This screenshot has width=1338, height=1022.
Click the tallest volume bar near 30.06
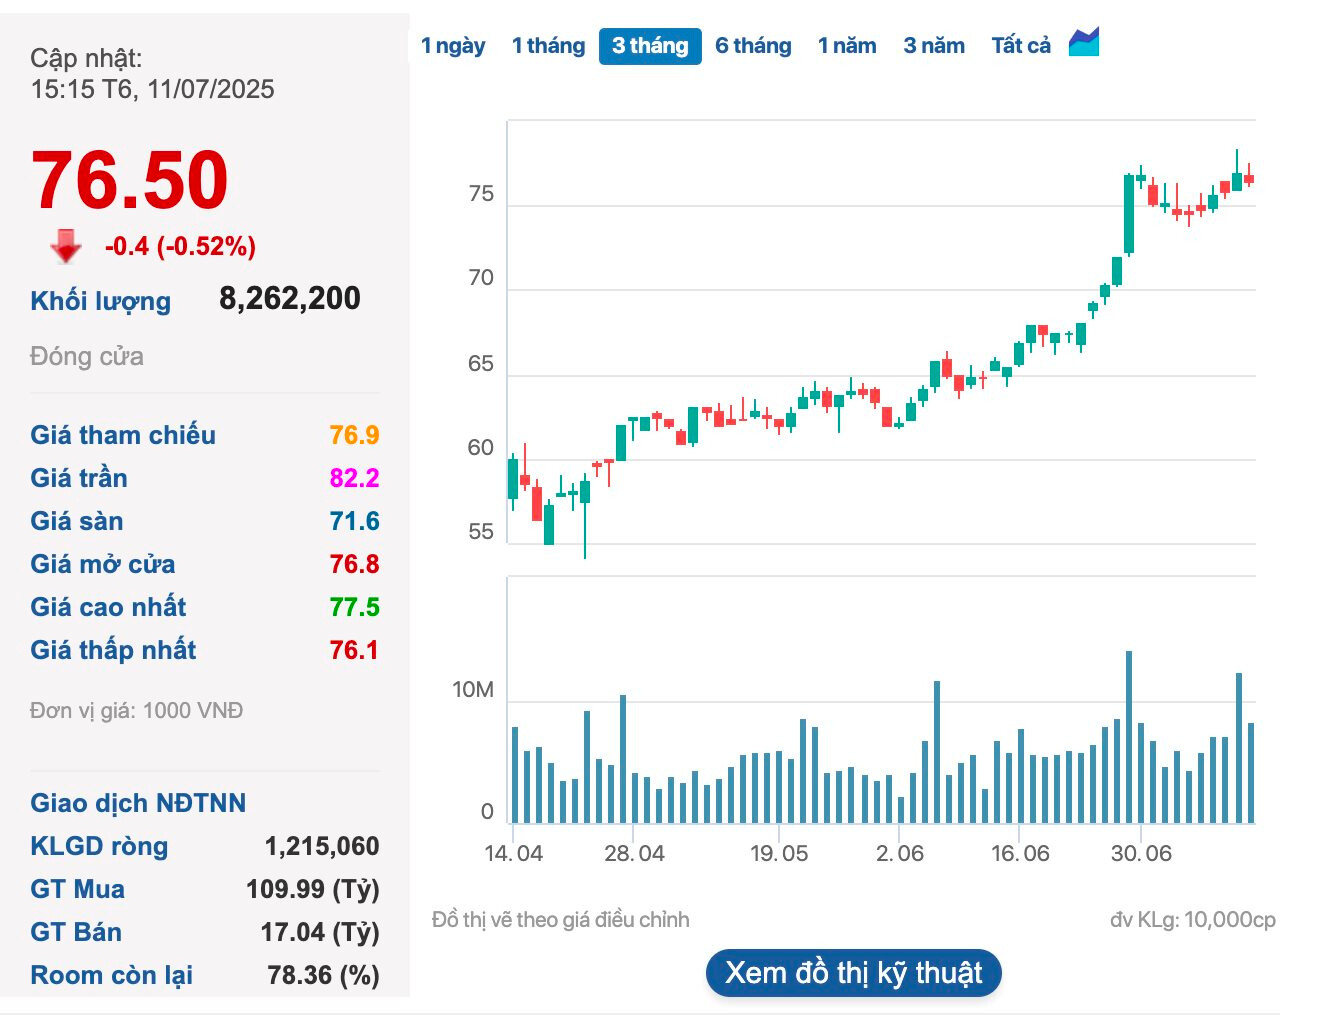coord(1129,737)
